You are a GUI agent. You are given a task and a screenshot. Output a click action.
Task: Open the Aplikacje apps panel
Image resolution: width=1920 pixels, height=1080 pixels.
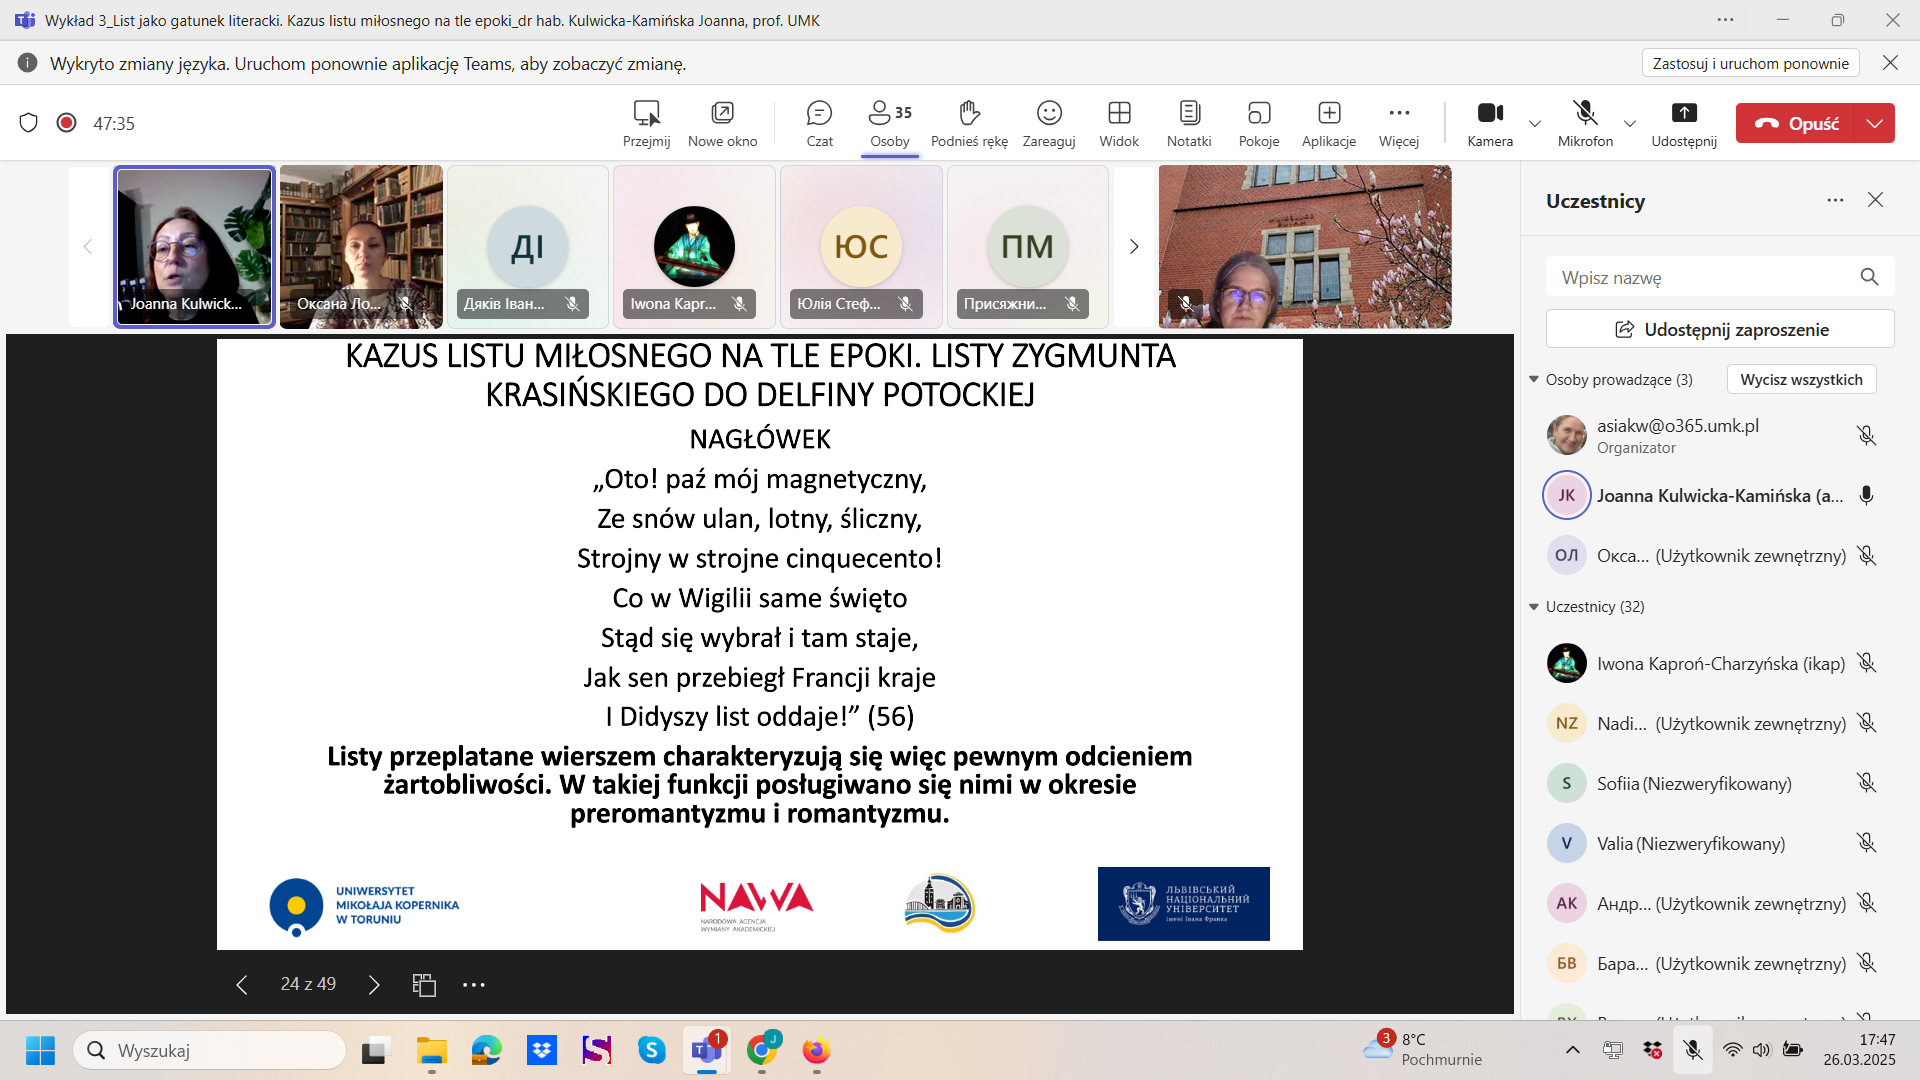(x=1328, y=123)
